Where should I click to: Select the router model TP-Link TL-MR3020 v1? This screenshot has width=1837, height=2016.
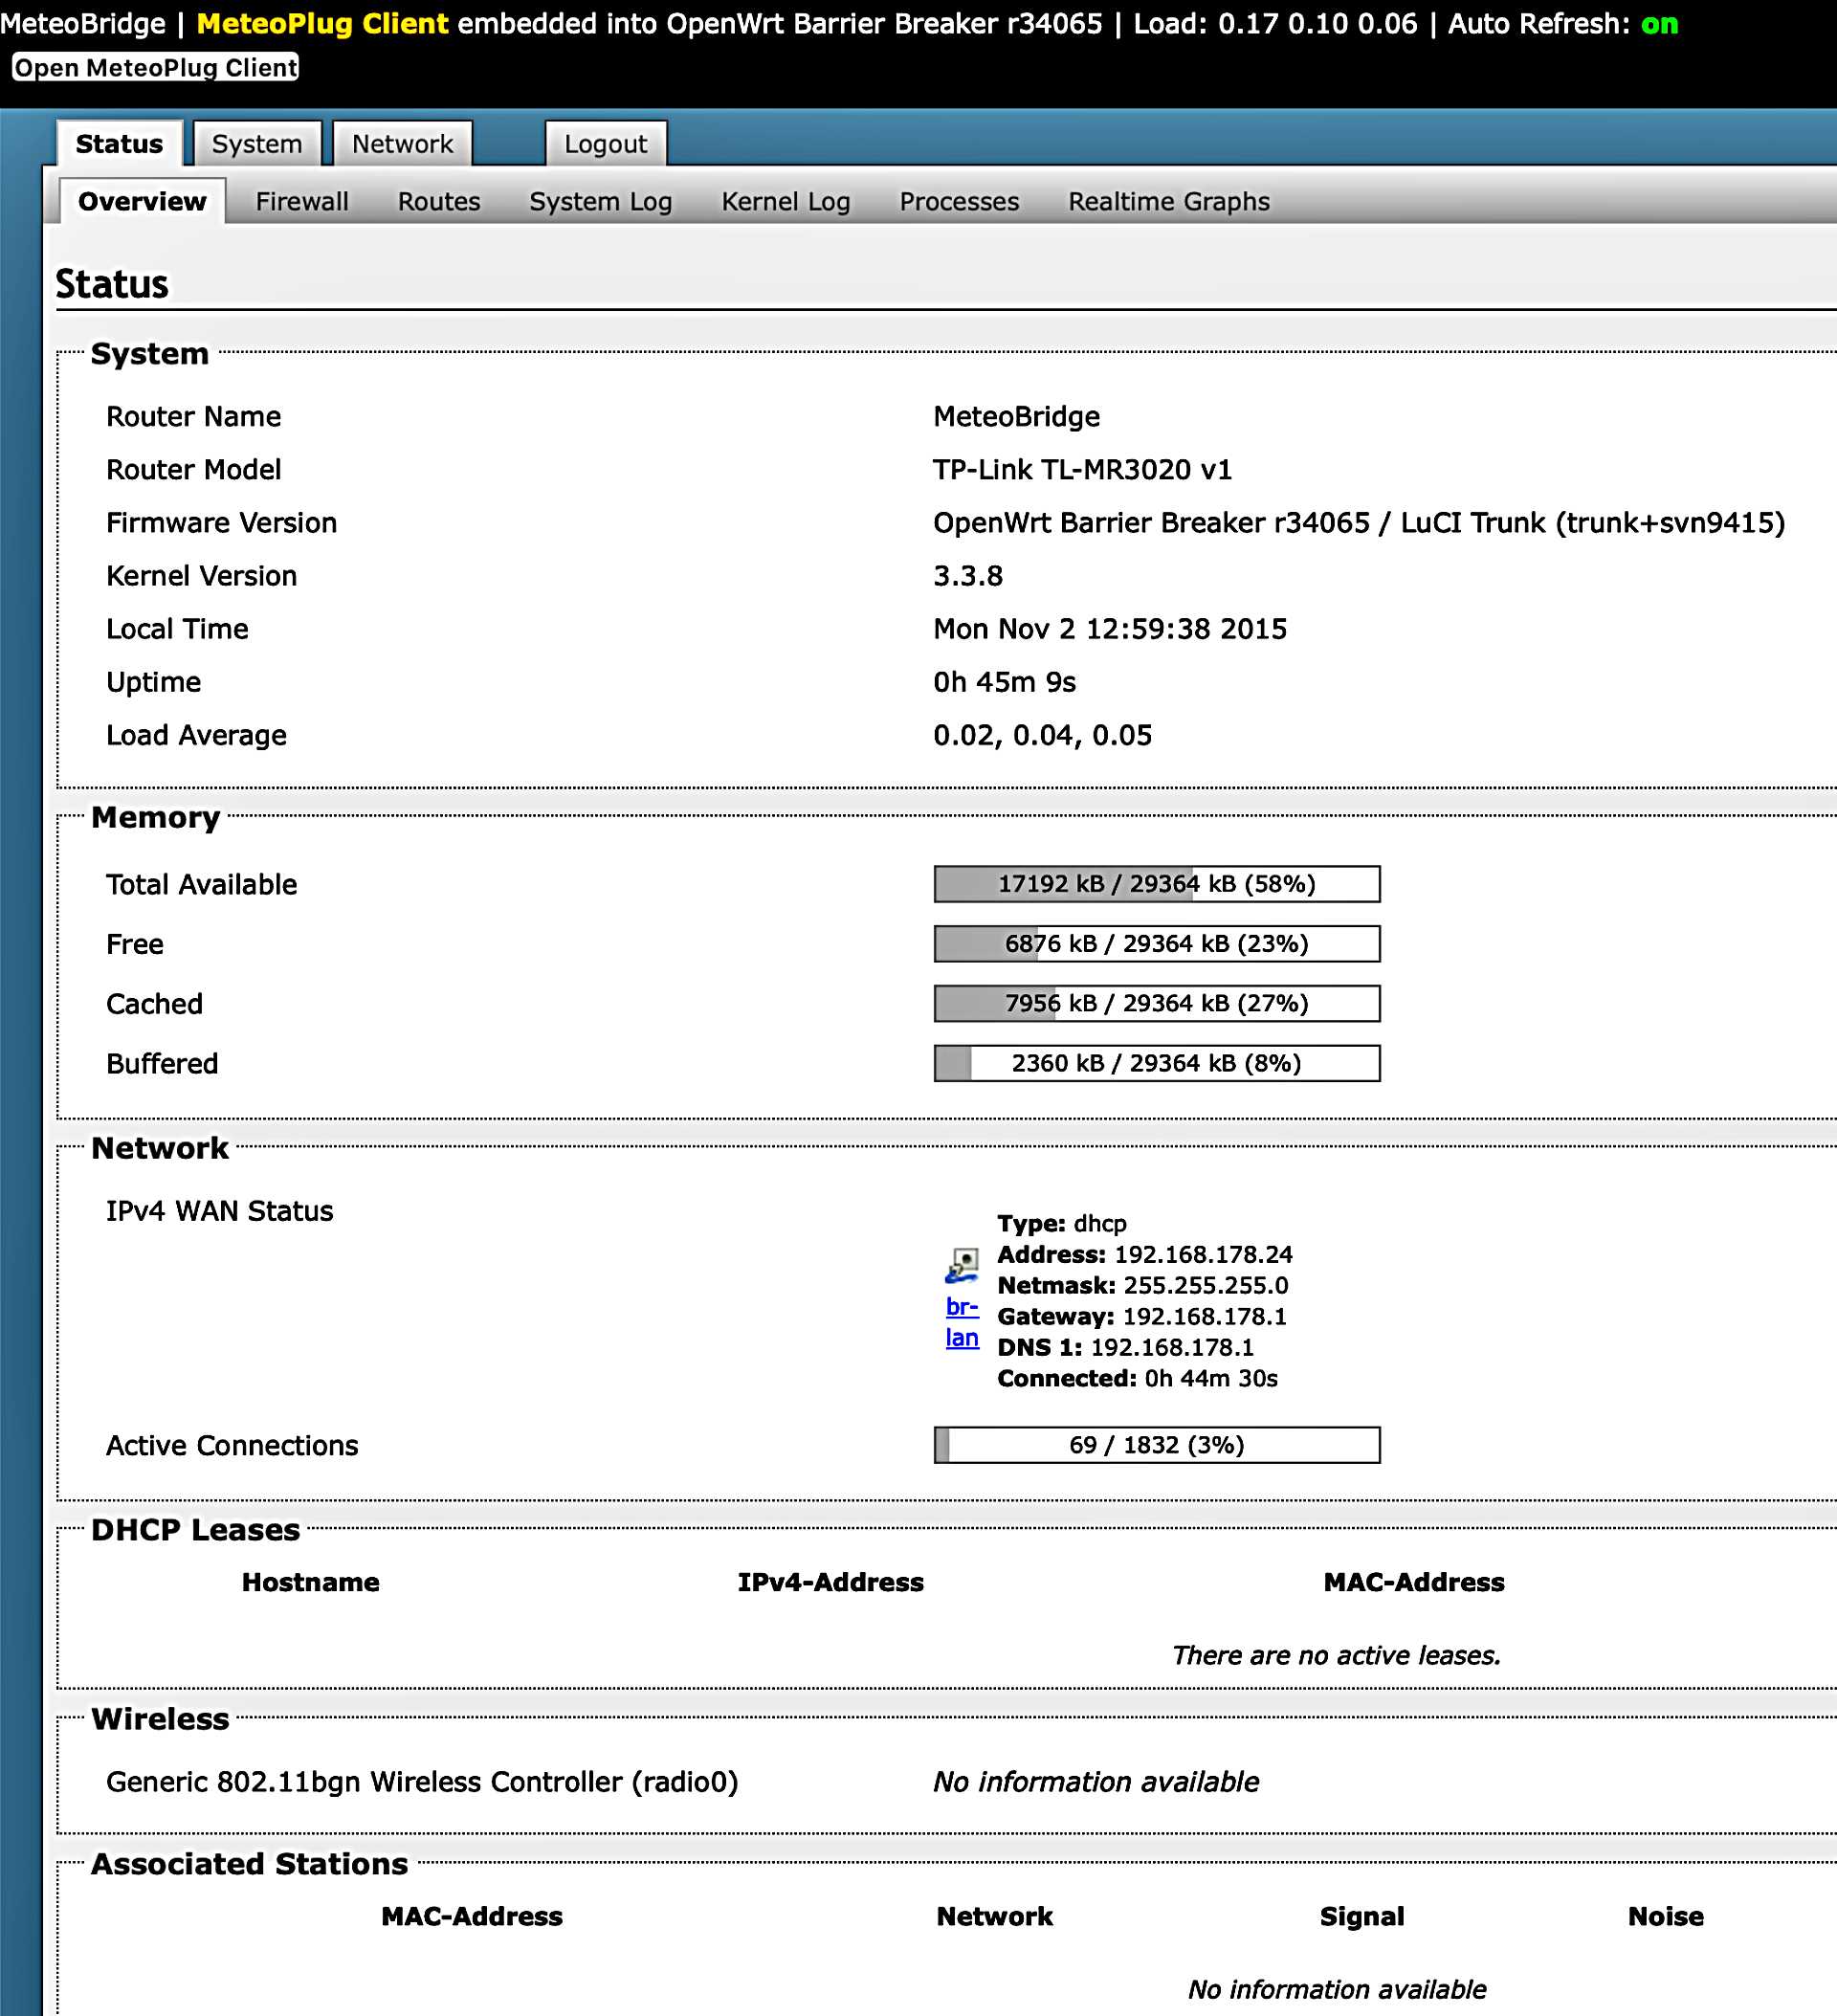point(1082,470)
